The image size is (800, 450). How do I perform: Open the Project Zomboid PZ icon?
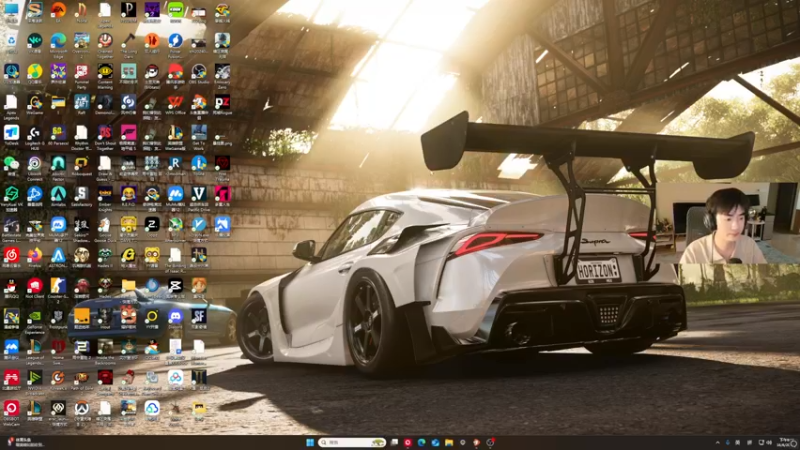tap(222, 102)
